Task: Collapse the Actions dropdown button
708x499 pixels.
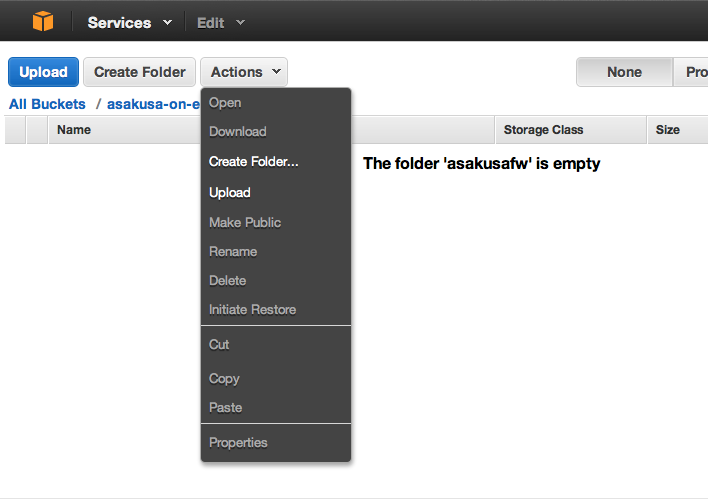Action: [244, 72]
